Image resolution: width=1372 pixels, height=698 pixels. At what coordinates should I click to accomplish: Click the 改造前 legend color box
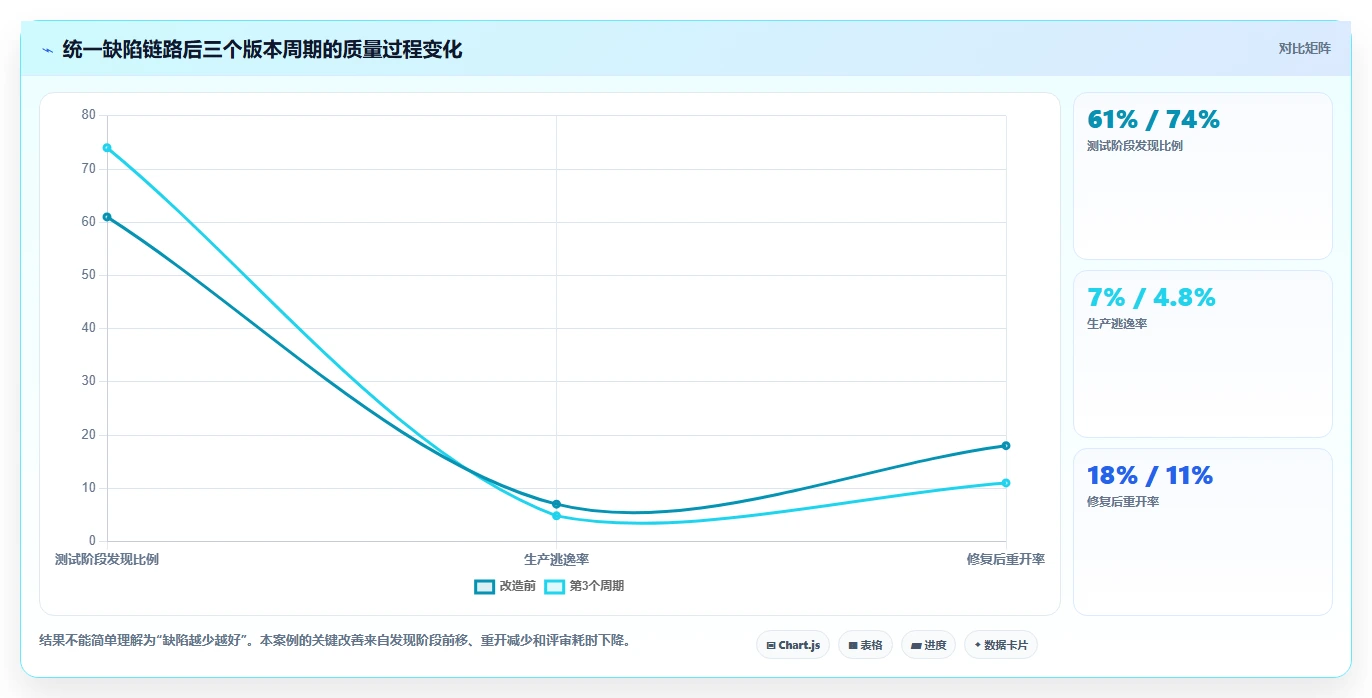click(484, 586)
